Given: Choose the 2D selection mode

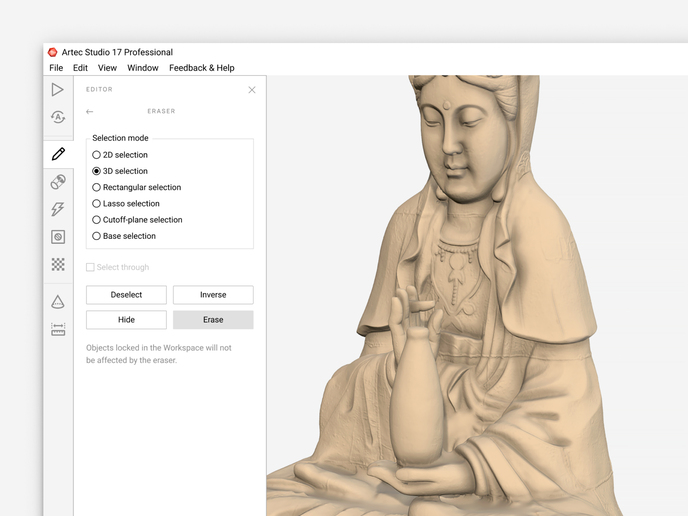Looking at the screenshot, I should click(x=97, y=155).
